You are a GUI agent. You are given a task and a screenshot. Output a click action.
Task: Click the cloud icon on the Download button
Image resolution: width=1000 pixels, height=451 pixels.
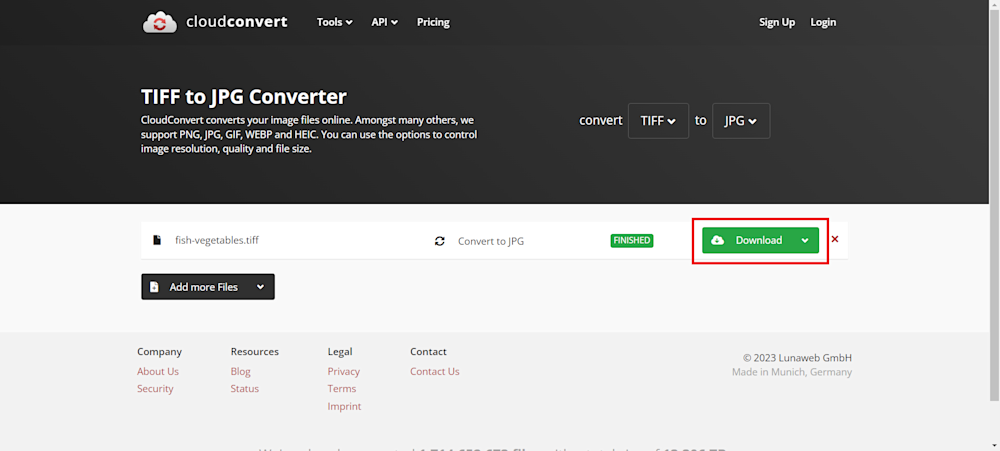point(717,240)
